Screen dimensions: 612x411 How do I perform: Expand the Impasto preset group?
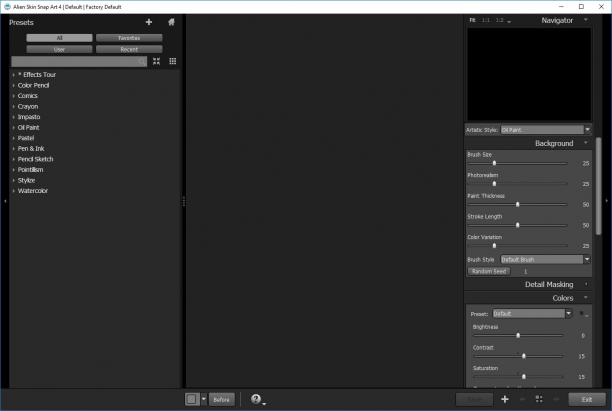pyautogui.click(x=13, y=117)
